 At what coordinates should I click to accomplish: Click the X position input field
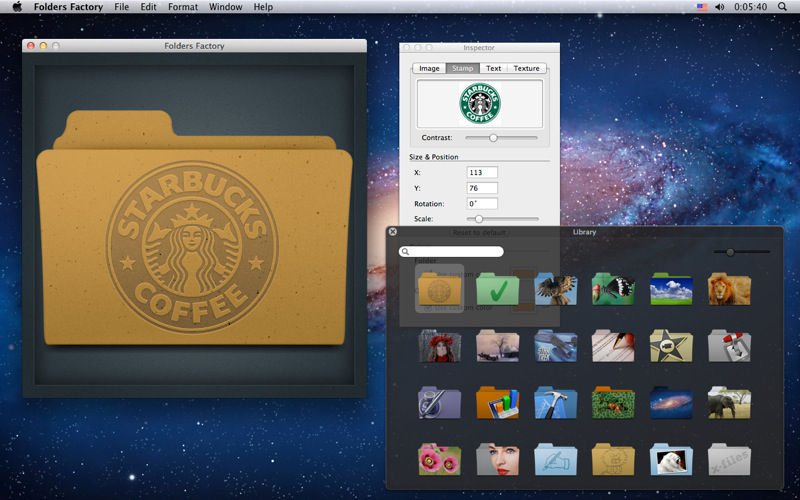click(482, 172)
